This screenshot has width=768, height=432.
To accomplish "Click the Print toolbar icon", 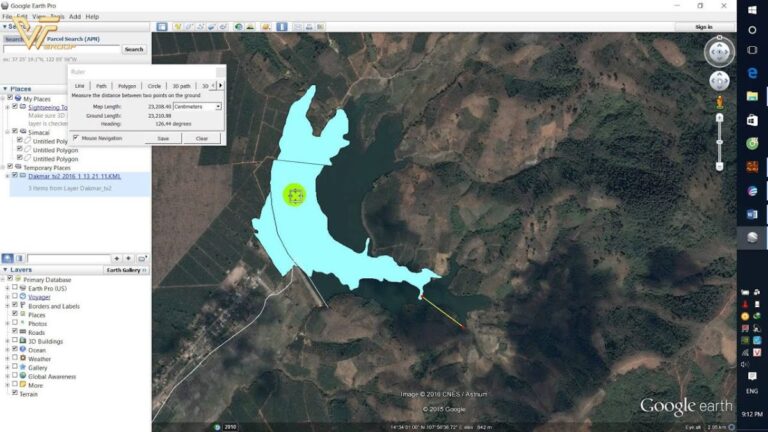I will click(x=309, y=27).
